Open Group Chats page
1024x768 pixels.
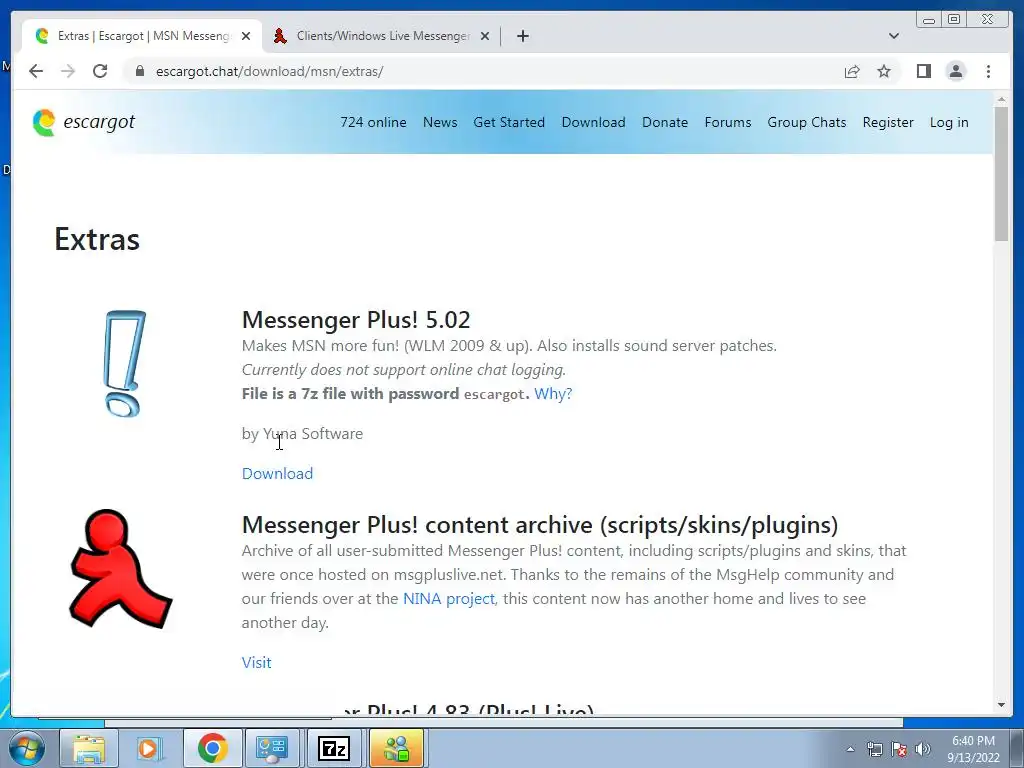(x=807, y=122)
